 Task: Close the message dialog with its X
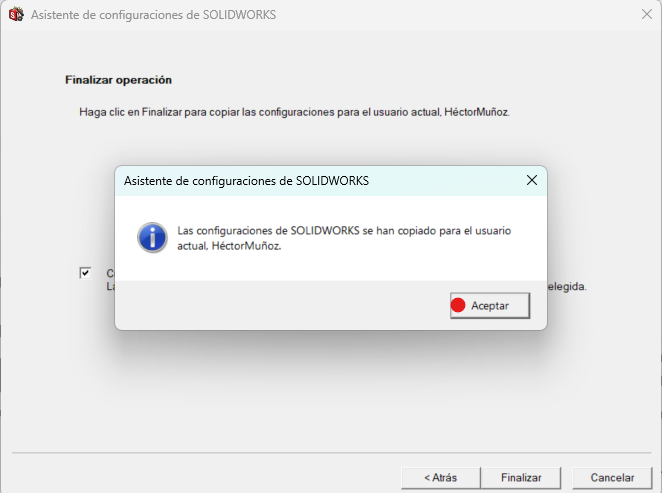click(532, 180)
